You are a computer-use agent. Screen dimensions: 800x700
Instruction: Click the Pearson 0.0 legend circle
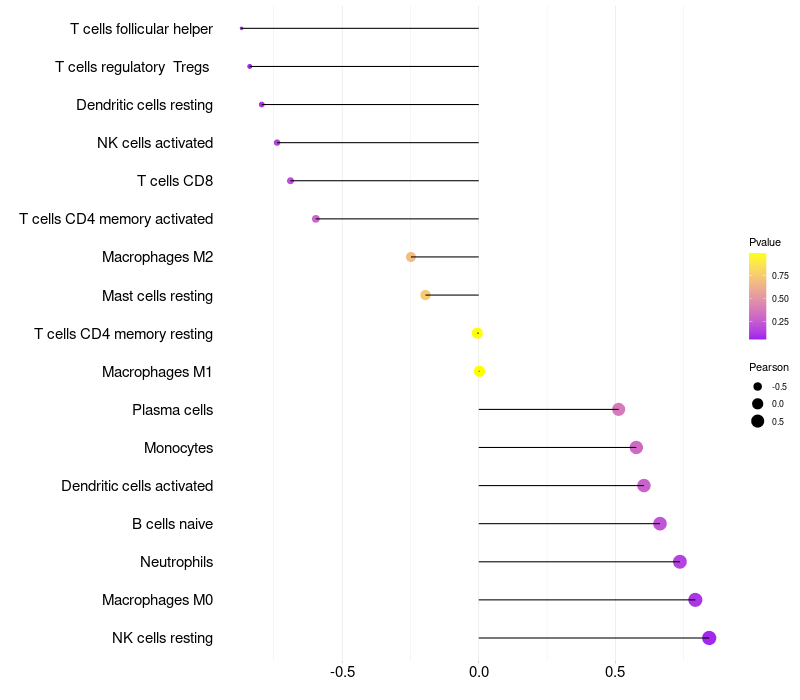[x=758, y=404]
